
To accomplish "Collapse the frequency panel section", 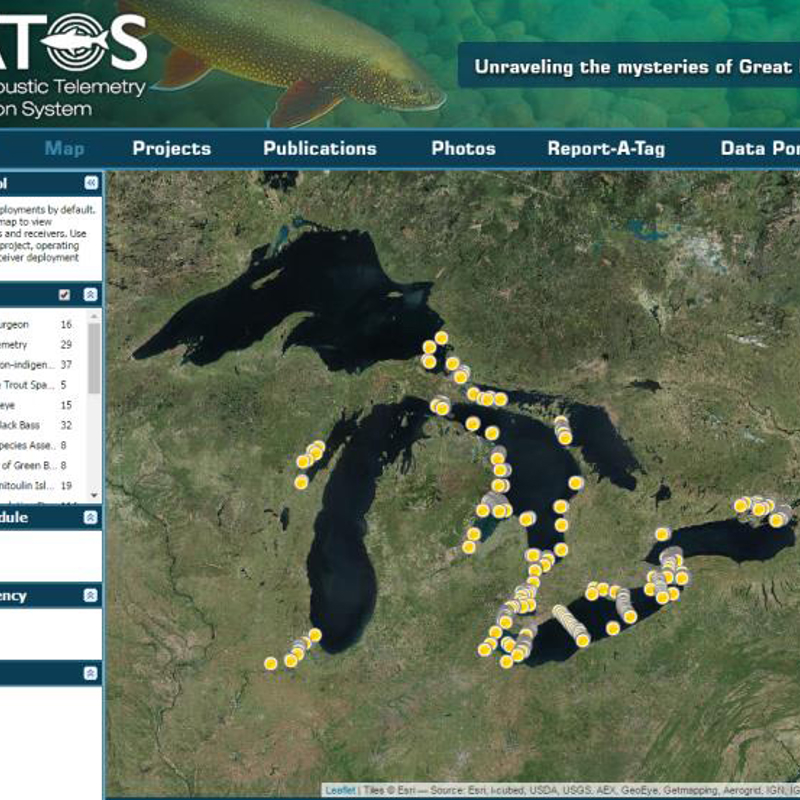I will 91,595.
